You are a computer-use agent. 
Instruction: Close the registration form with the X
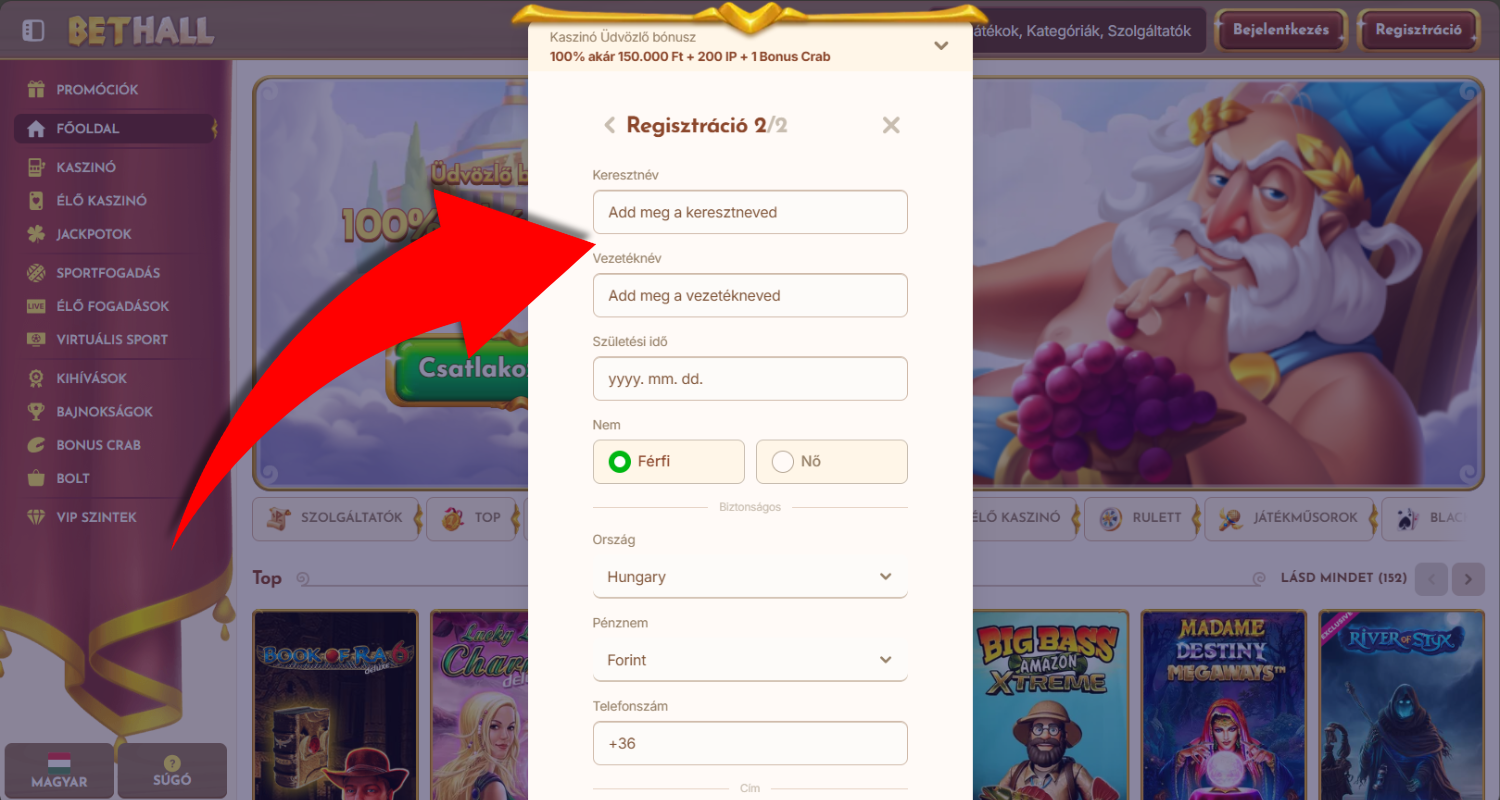point(891,125)
